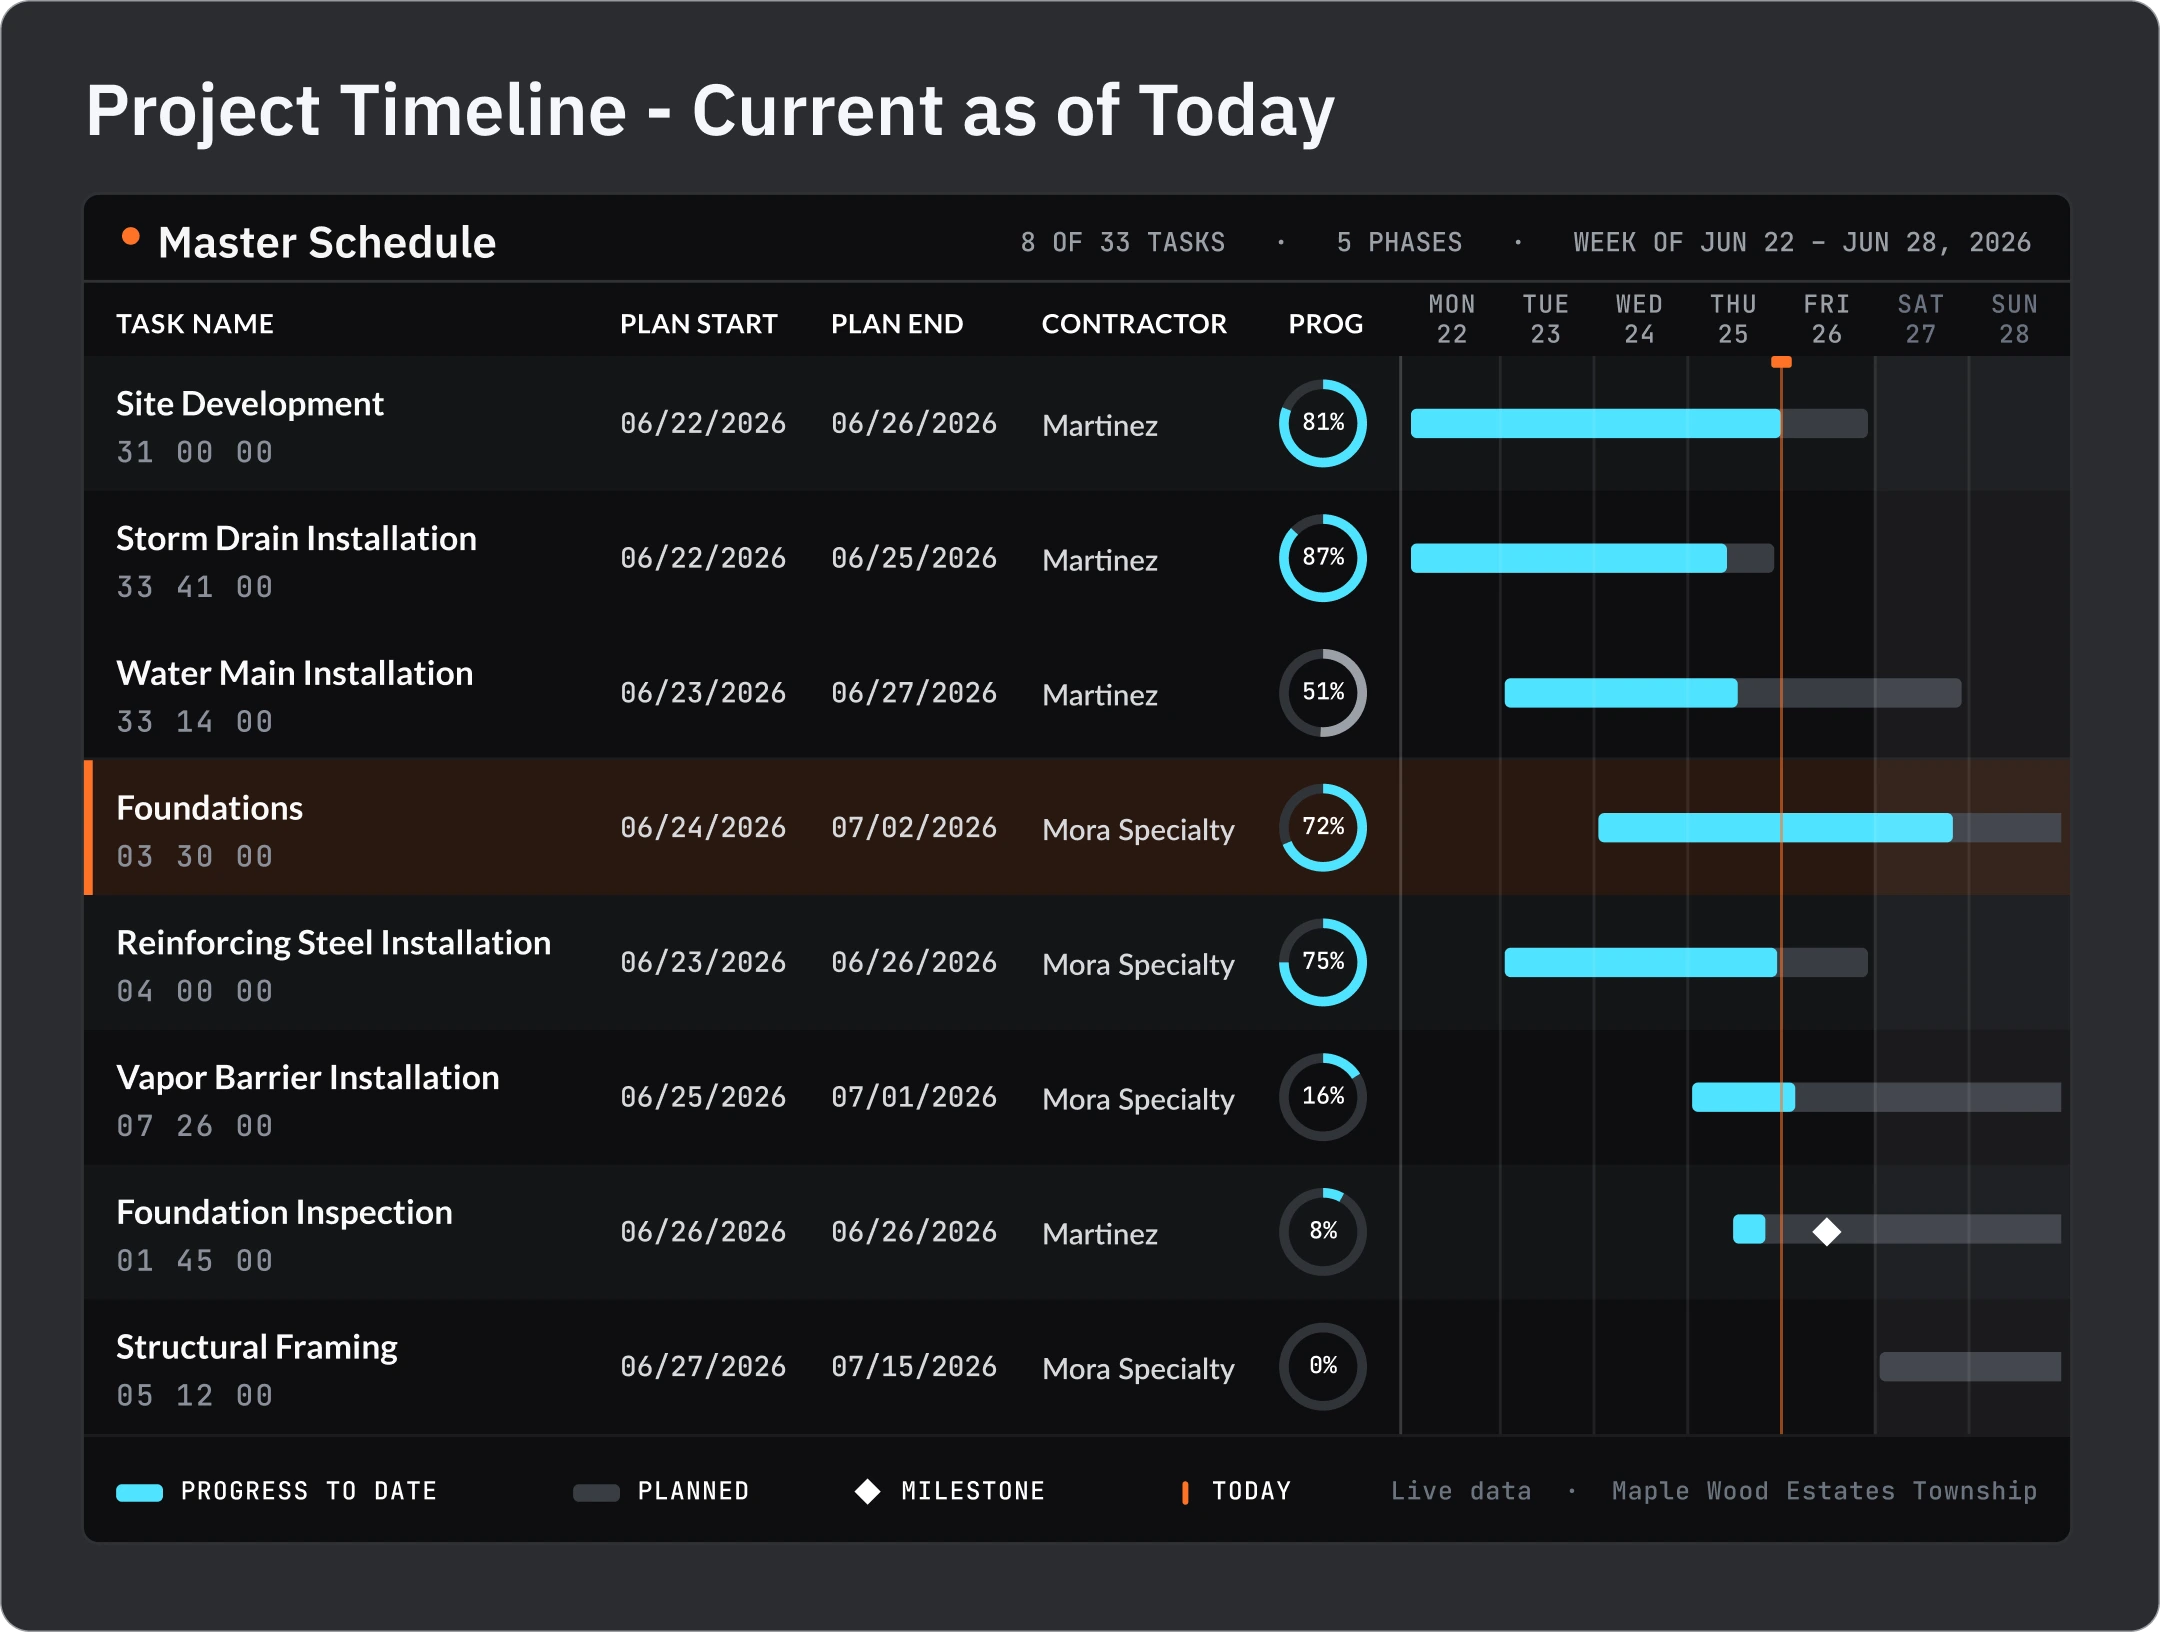Click the 16% progress ring for Vapor Barrier
Screen dimensions: 2160x1632
click(x=1322, y=1097)
